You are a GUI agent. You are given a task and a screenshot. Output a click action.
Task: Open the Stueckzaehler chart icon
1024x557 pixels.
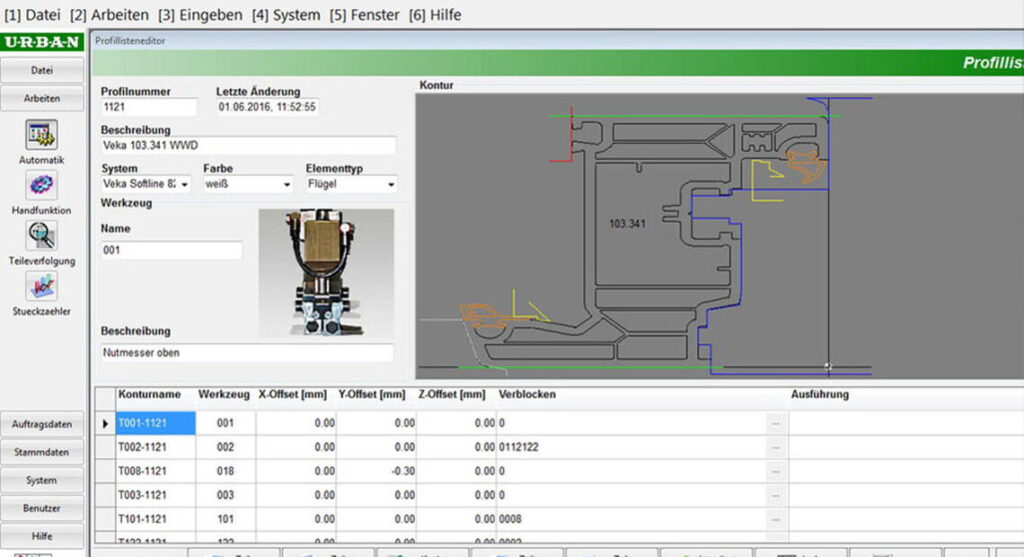(41, 287)
